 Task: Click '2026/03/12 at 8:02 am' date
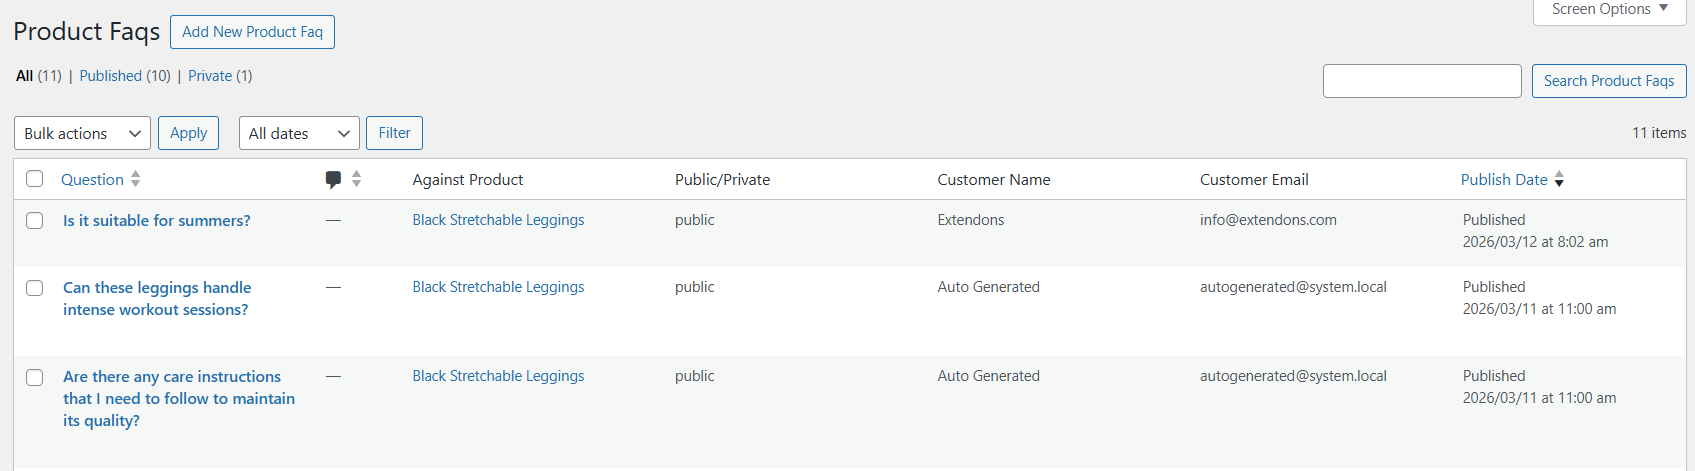(1535, 242)
